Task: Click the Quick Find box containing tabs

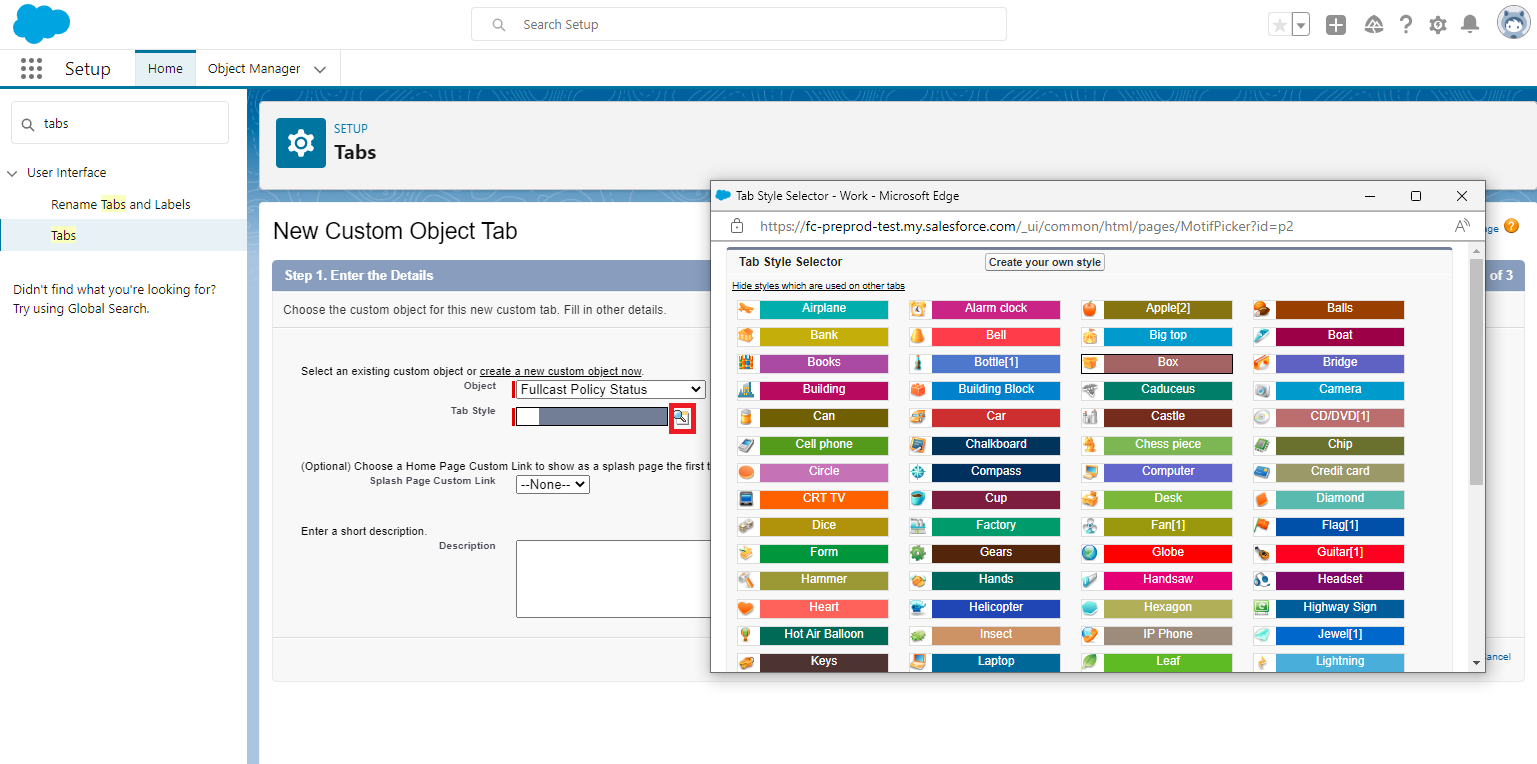Action: [x=120, y=123]
